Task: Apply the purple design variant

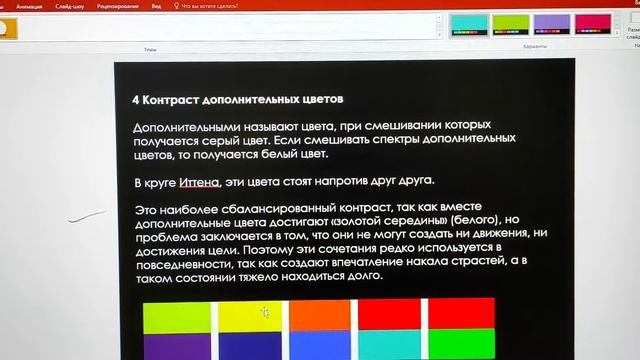Action: pyautogui.click(x=551, y=24)
